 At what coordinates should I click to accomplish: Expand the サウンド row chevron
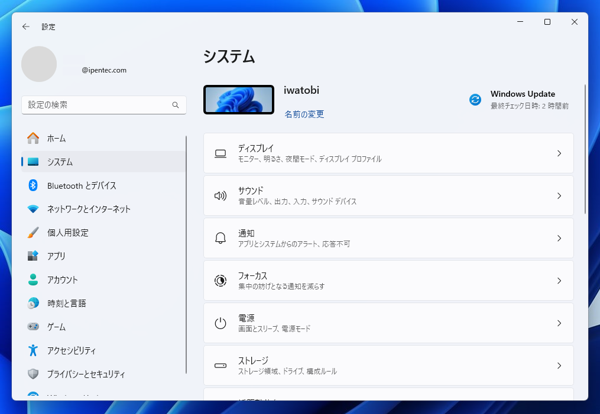click(x=559, y=196)
